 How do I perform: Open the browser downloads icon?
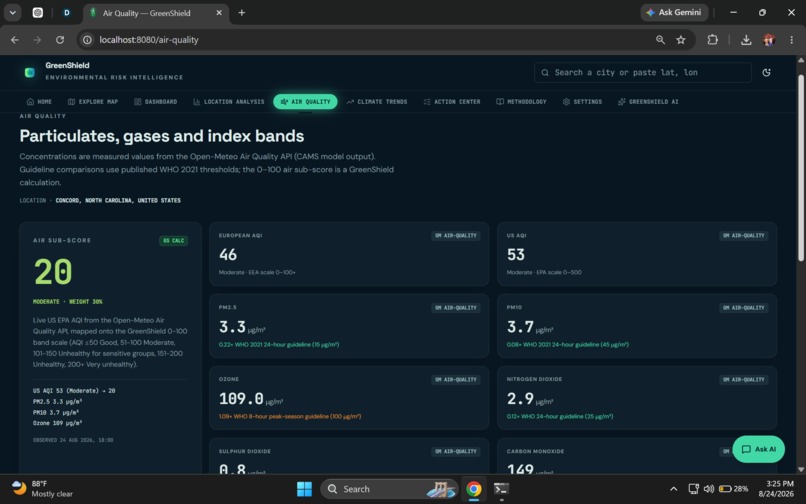click(746, 40)
